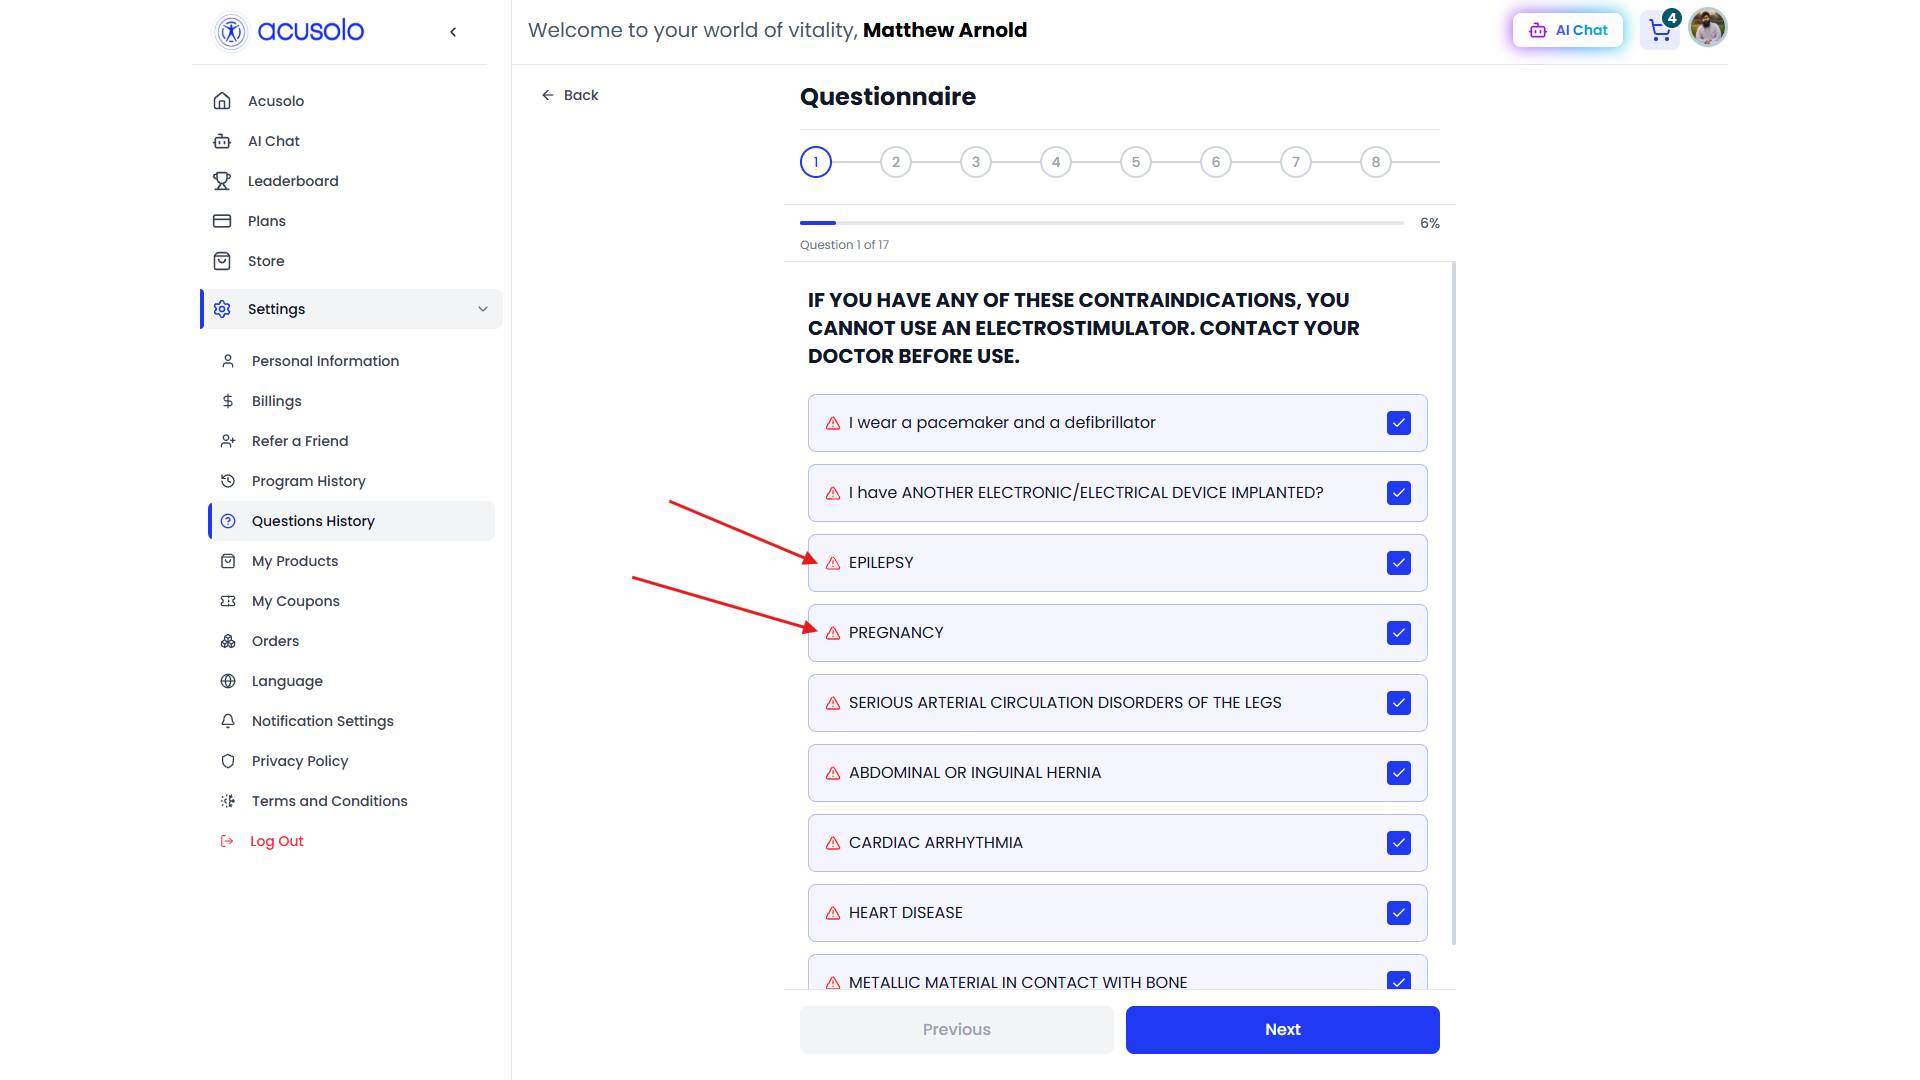Collapse sidebar with the left chevron
Image resolution: width=1920 pixels, height=1080 pixels.
453,32
